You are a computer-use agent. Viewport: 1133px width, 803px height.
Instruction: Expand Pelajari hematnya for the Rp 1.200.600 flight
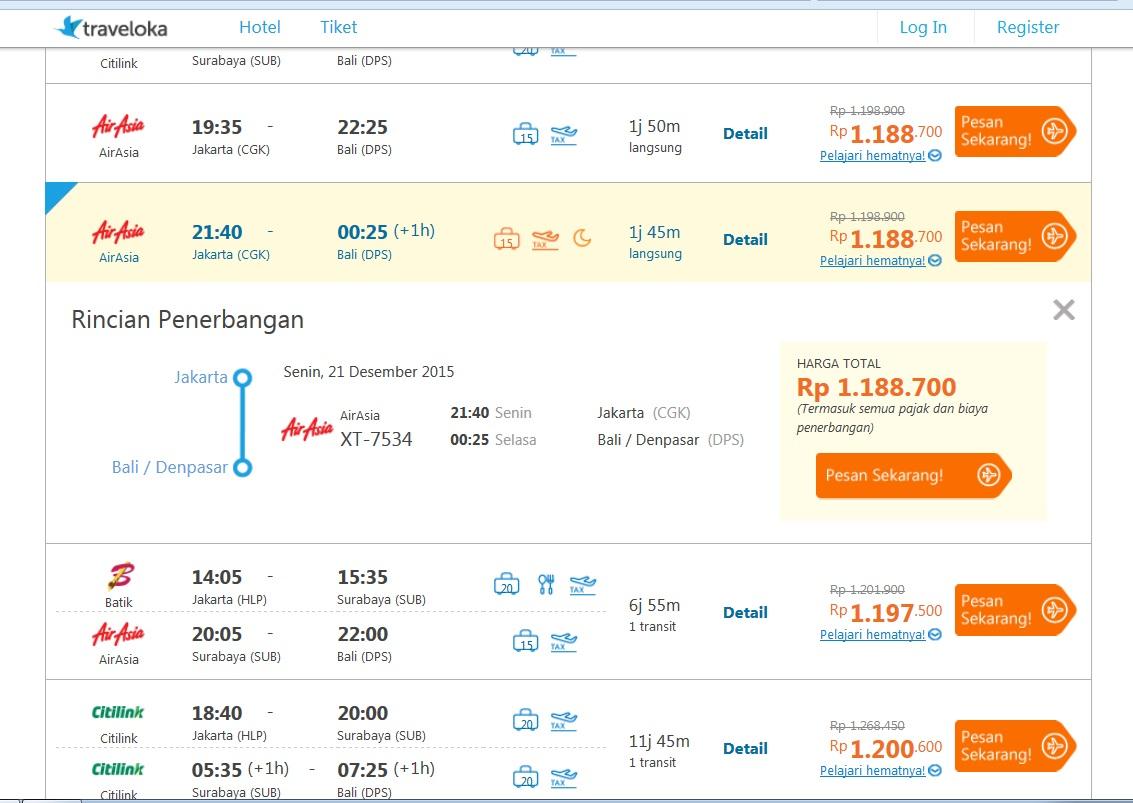[880, 771]
